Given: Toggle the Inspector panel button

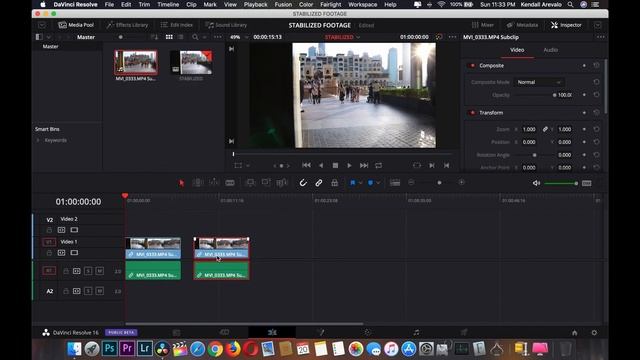Looking at the screenshot, I should pyautogui.click(x=566, y=25).
